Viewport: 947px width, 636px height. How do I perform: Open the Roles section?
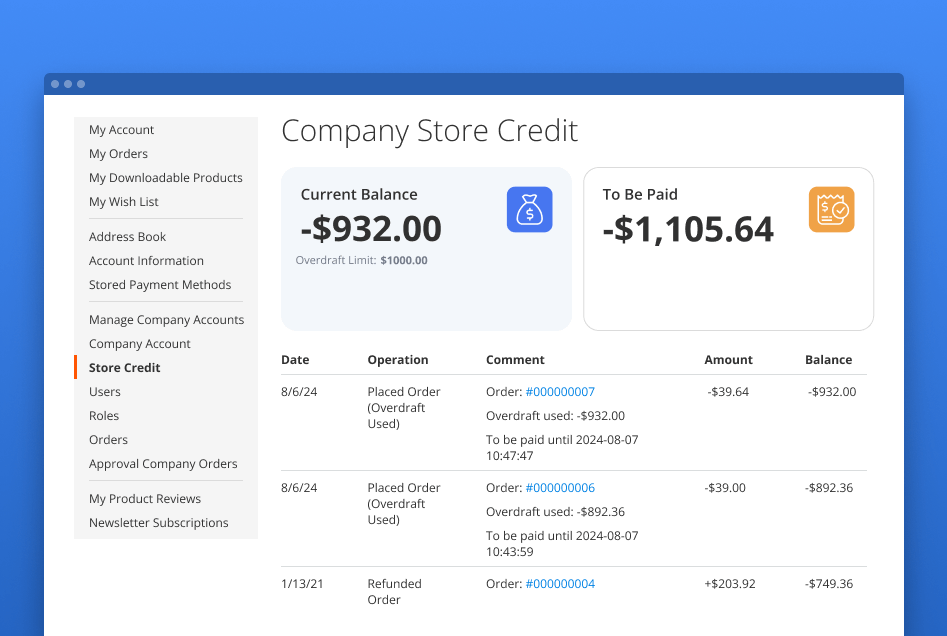point(103,415)
